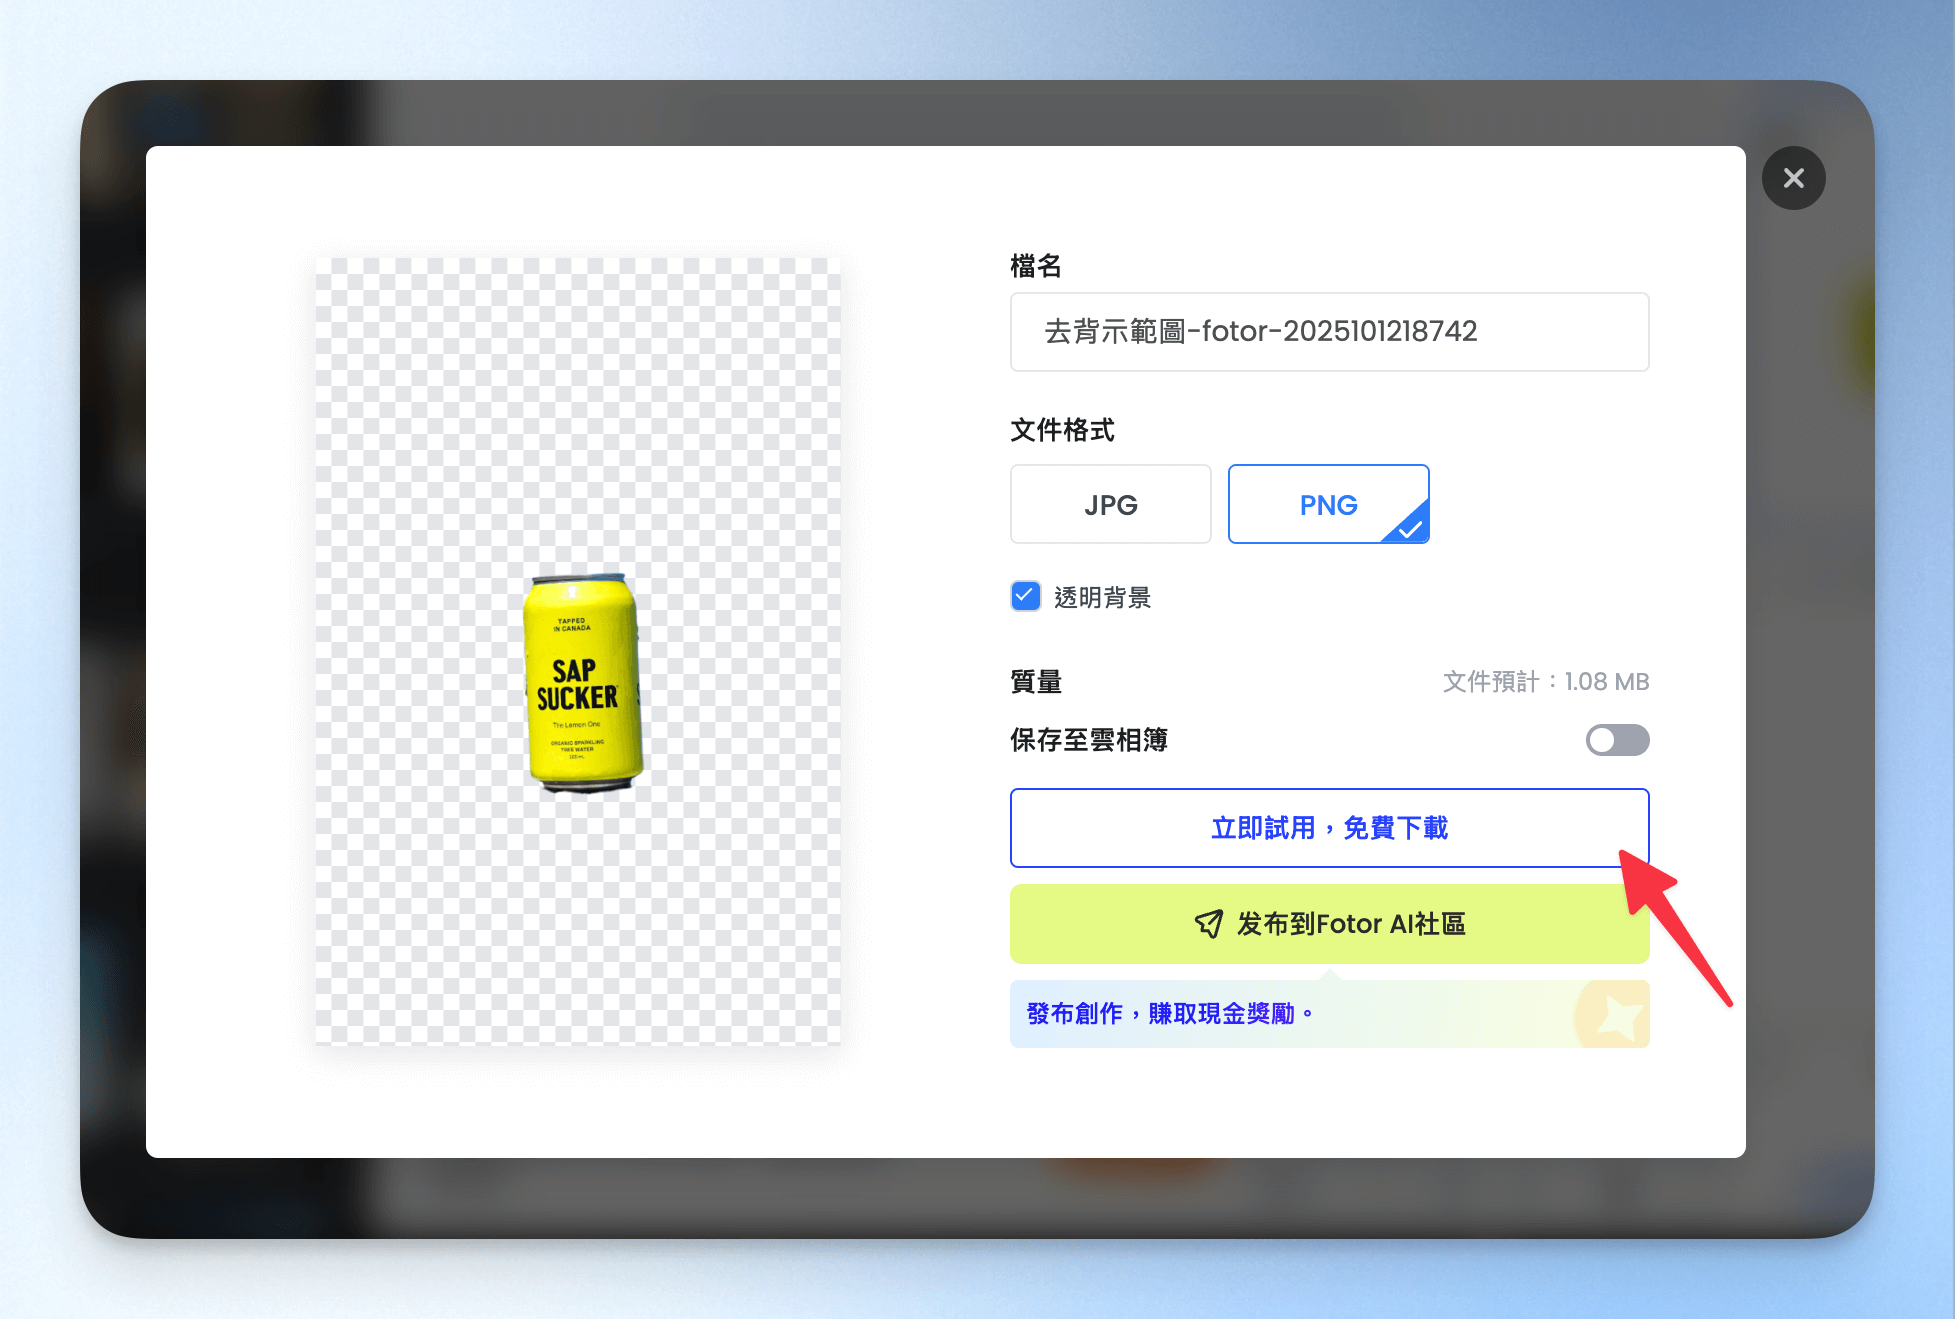Click the 檔名 filename input field
This screenshot has height=1319, width=1955.
pyautogui.click(x=1328, y=332)
